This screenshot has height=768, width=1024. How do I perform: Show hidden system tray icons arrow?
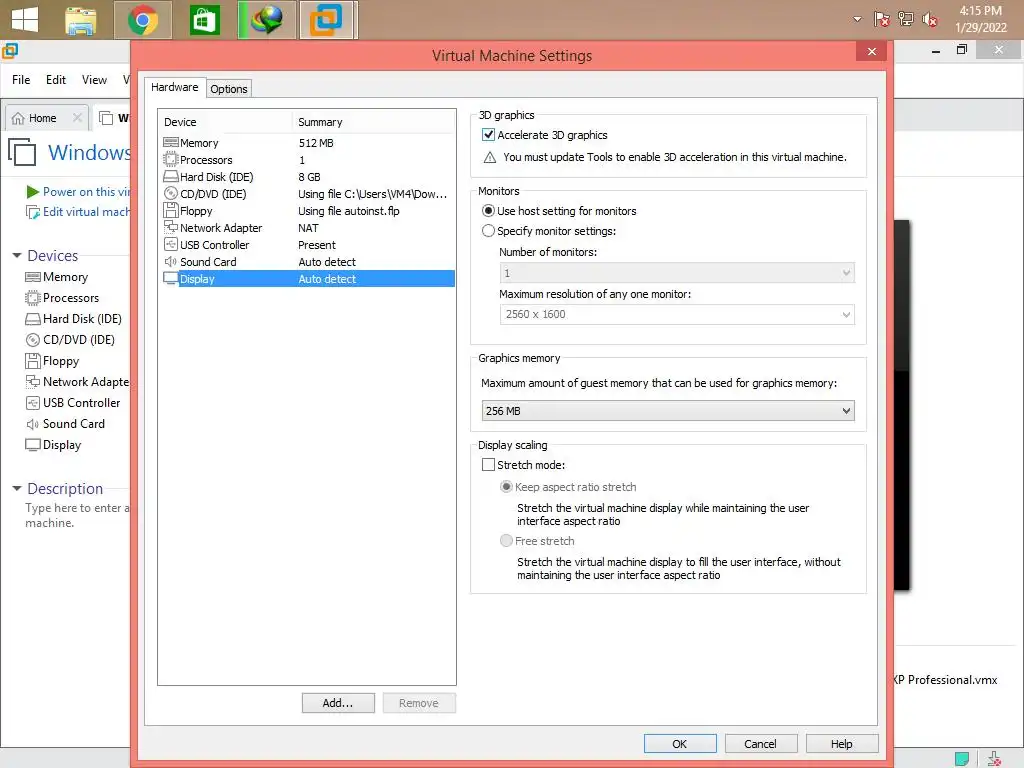[x=857, y=20]
